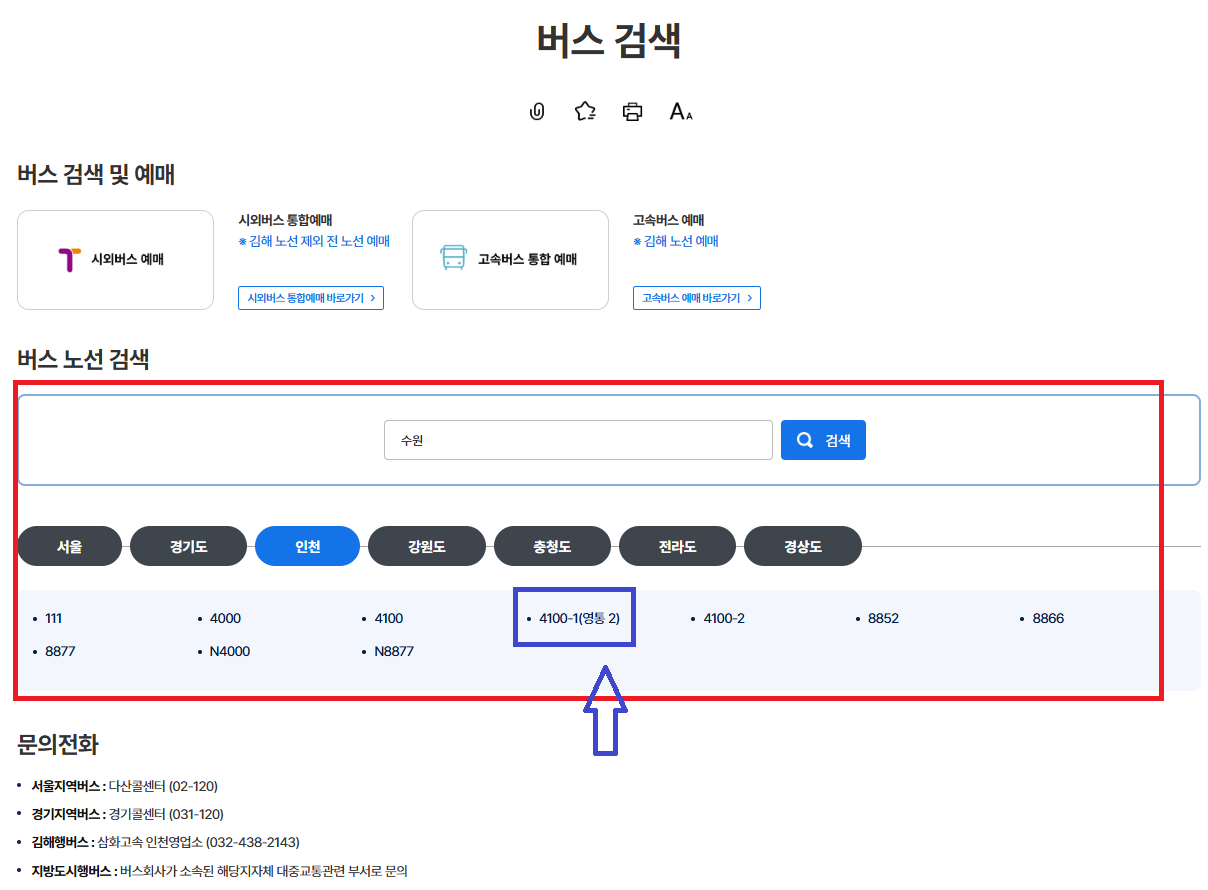Select the 강원도 region filter
Screen dimensions: 1208x890
[427, 546]
